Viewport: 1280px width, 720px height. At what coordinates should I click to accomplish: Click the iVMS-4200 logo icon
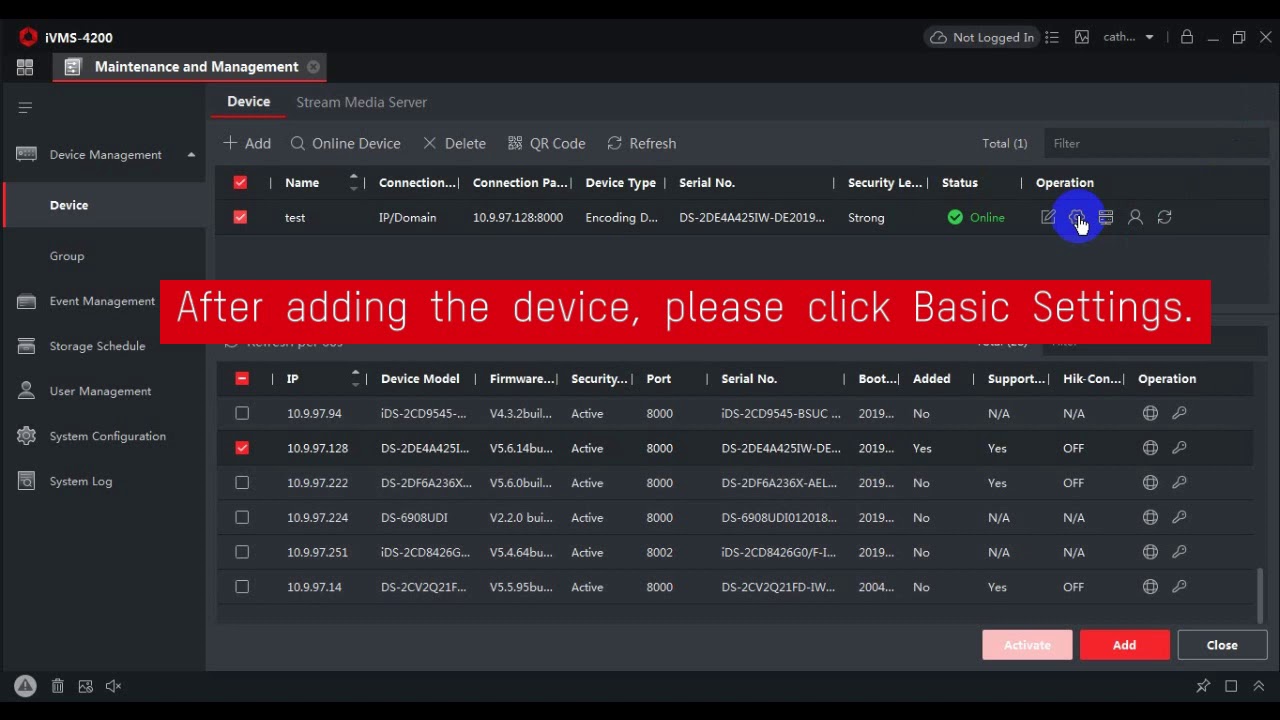coord(28,37)
